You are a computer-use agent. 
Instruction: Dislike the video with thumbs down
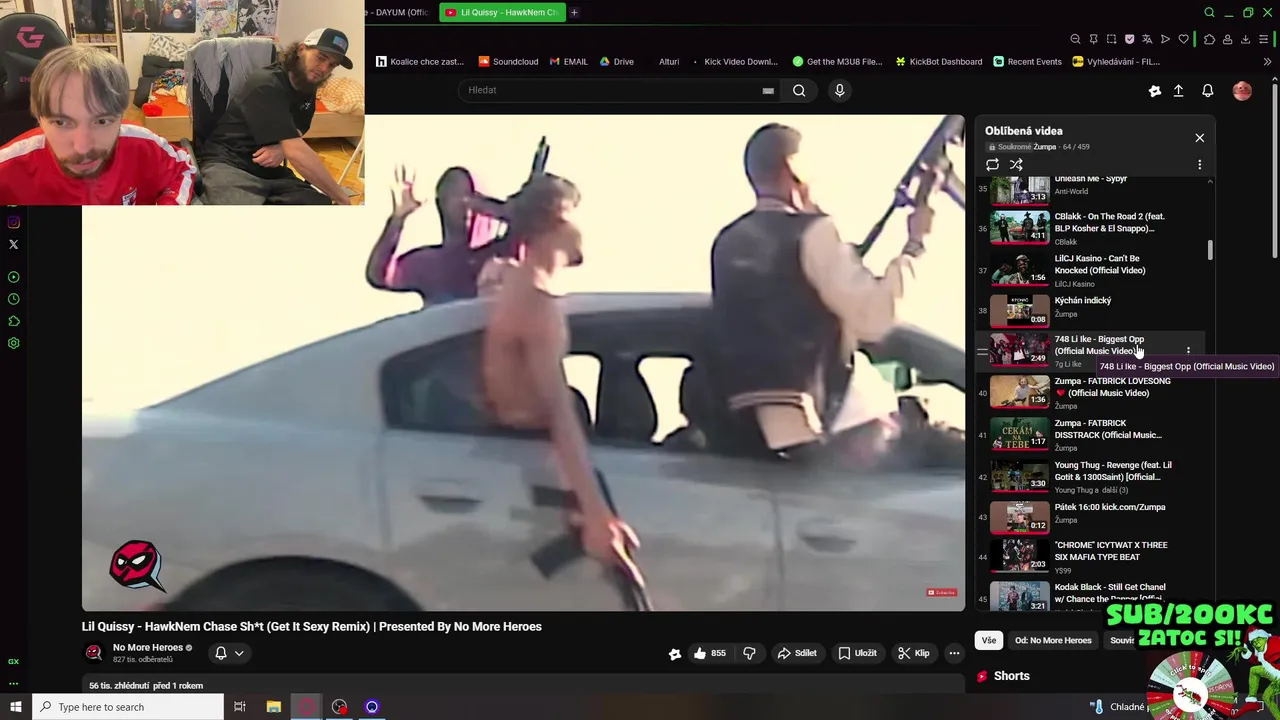(x=749, y=653)
